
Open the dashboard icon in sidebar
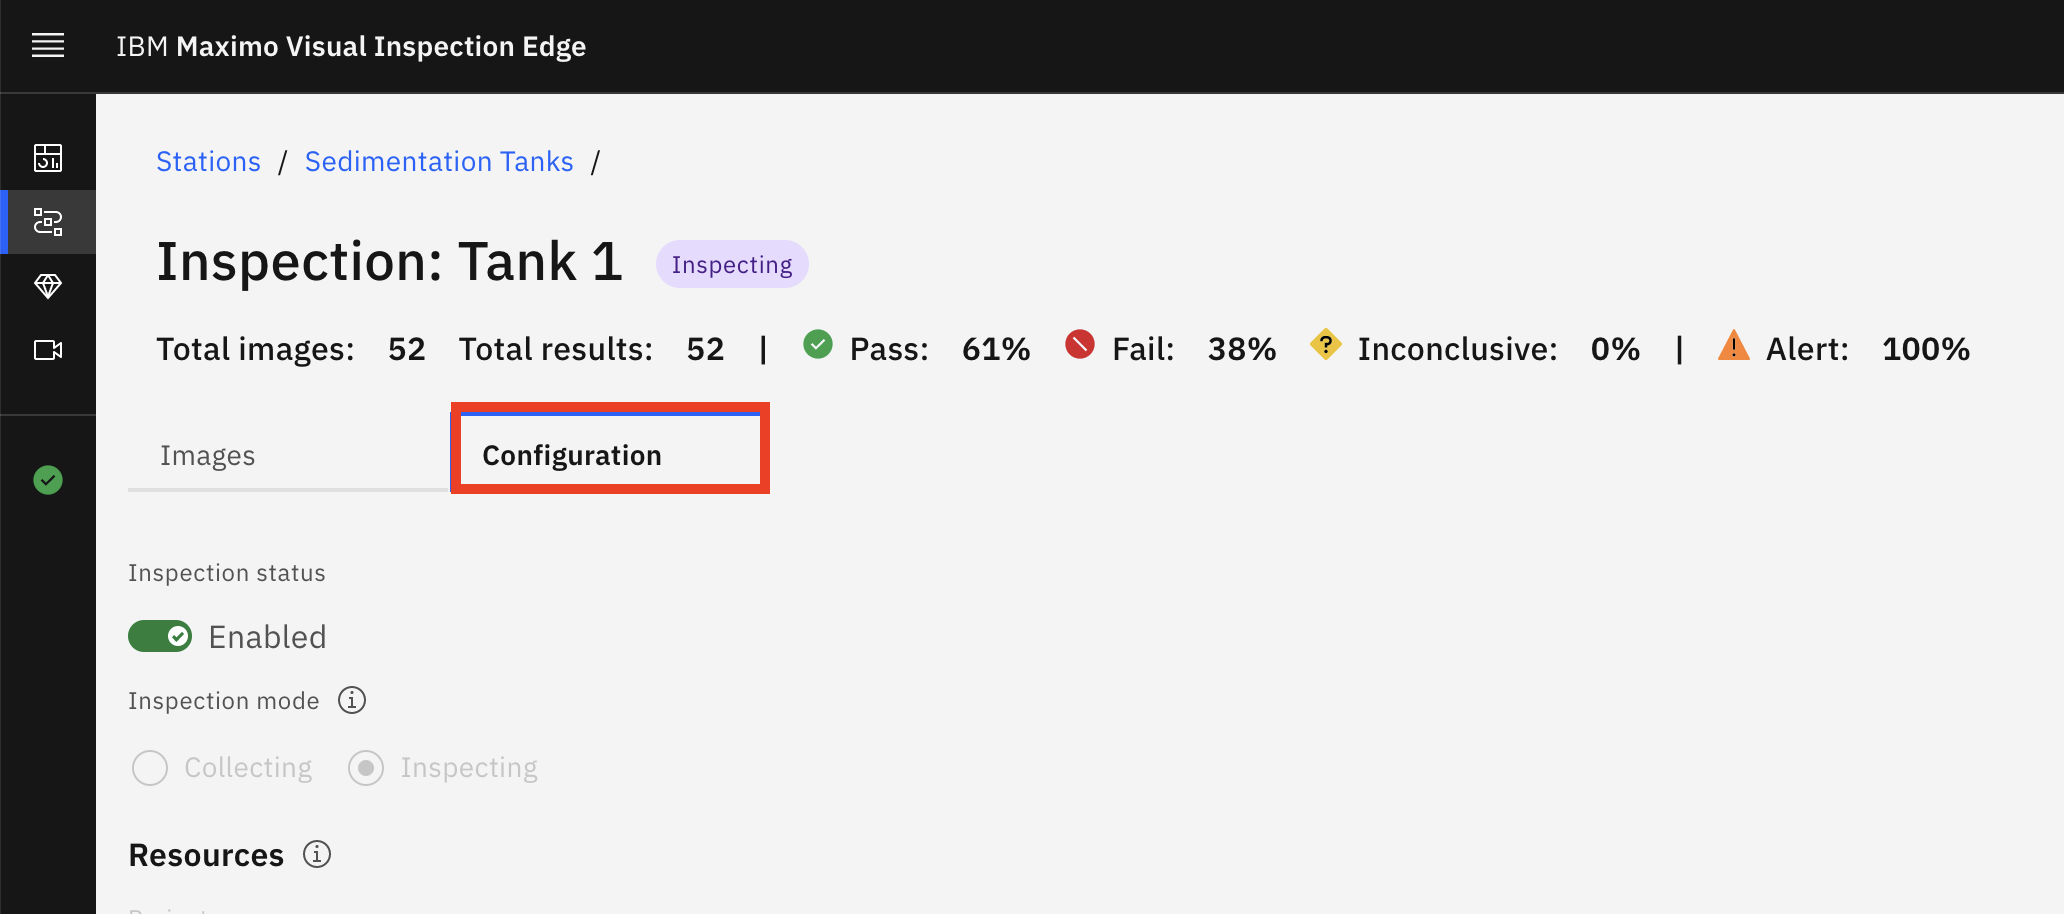pyautogui.click(x=48, y=158)
